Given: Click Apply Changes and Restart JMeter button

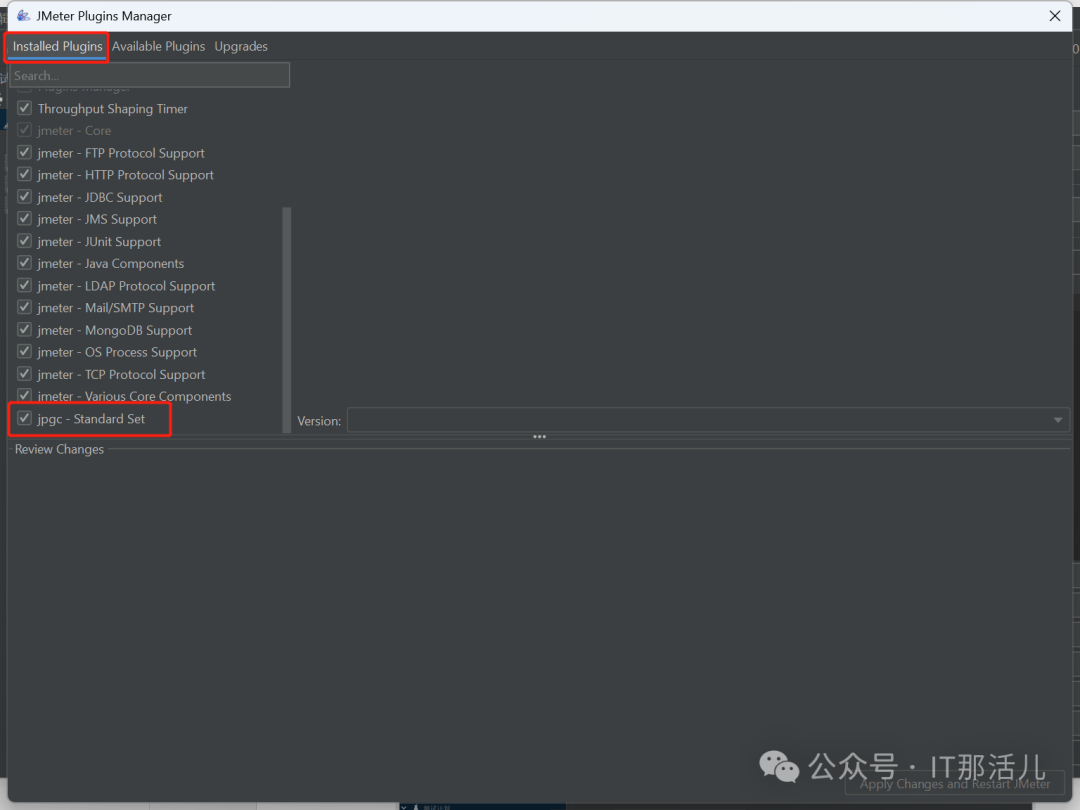Looking at the screenshot, I should (955, 784).
